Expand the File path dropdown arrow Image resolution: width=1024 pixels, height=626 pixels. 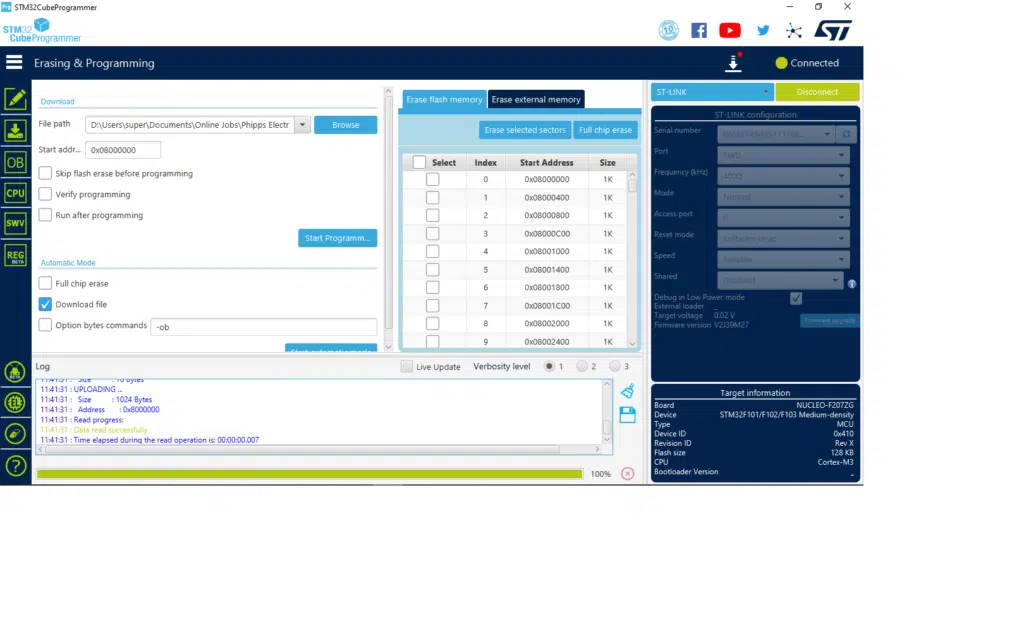click(x=302, y=125)
